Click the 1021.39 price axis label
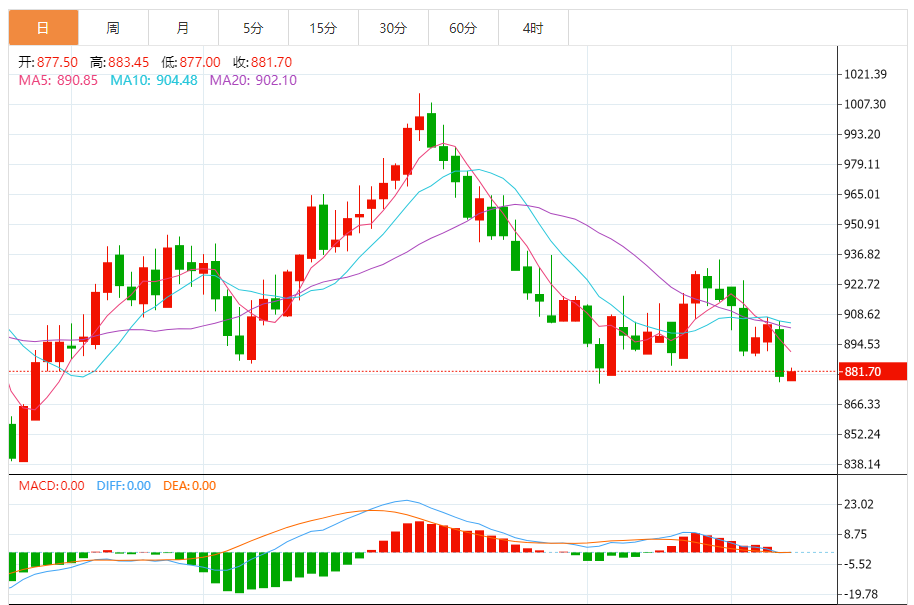 pos(865,74)
